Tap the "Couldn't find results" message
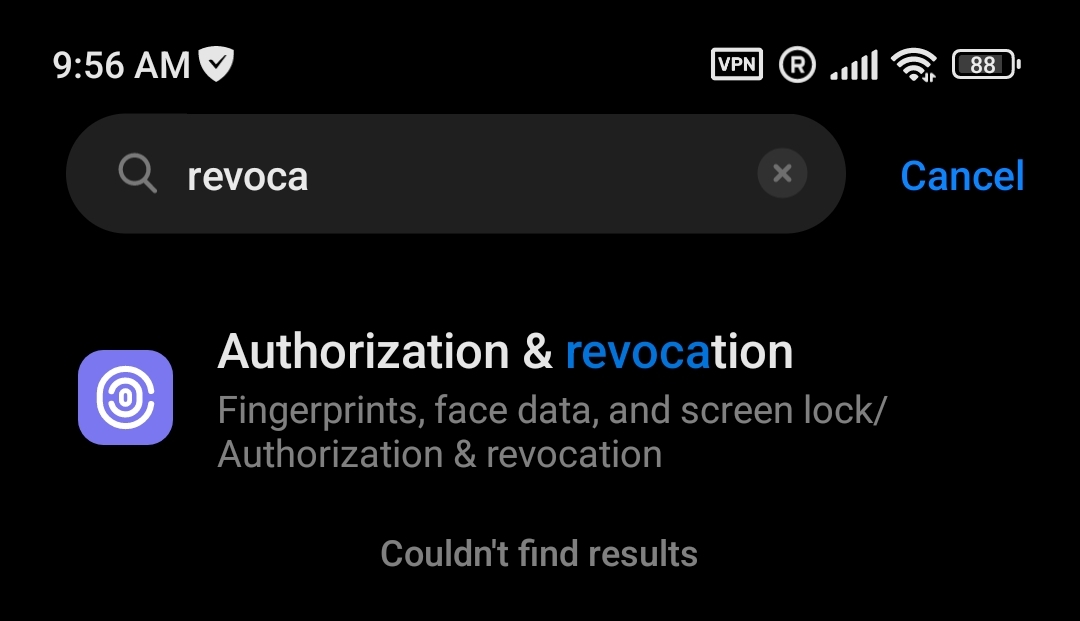The width and height of the screenshot is (1080, 621). [x=539, y=554]
